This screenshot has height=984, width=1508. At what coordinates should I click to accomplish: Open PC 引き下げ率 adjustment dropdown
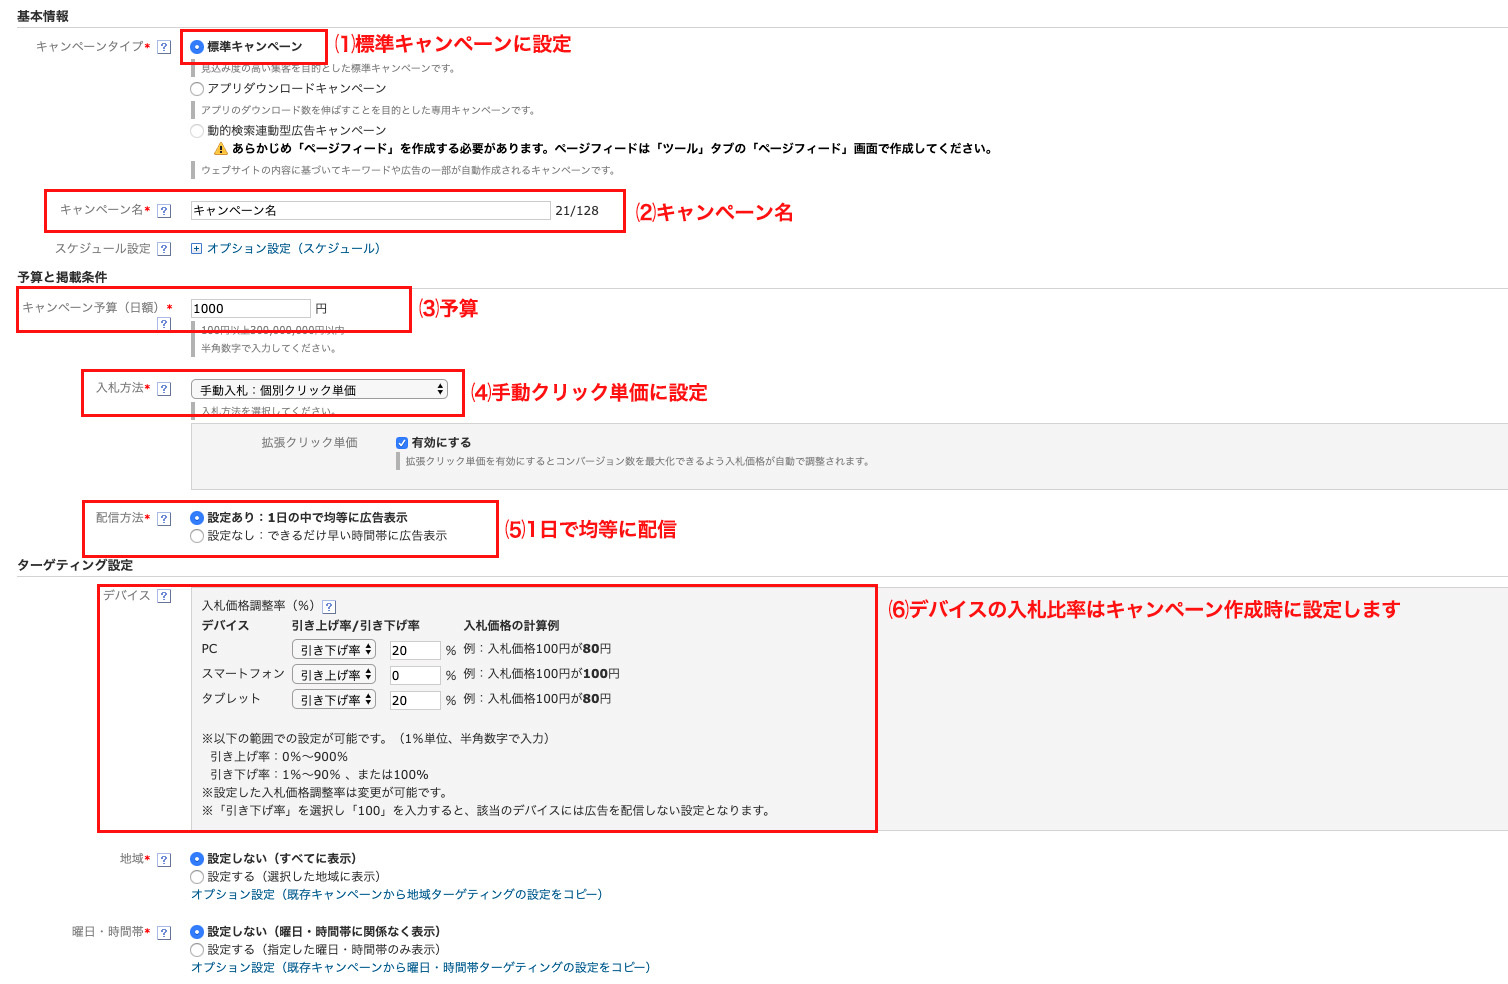(x=333, y=650)
